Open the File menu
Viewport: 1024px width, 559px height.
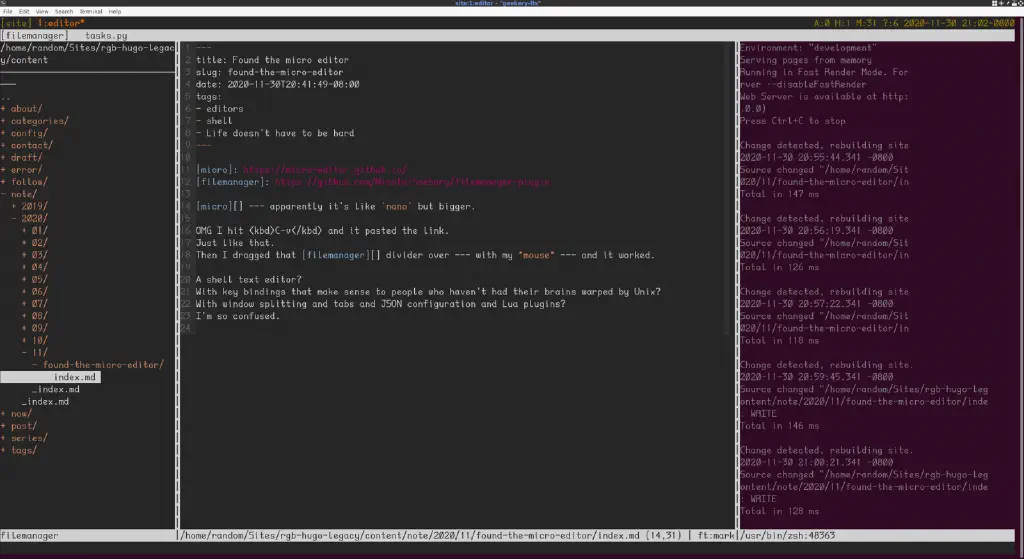coord(8,11)
